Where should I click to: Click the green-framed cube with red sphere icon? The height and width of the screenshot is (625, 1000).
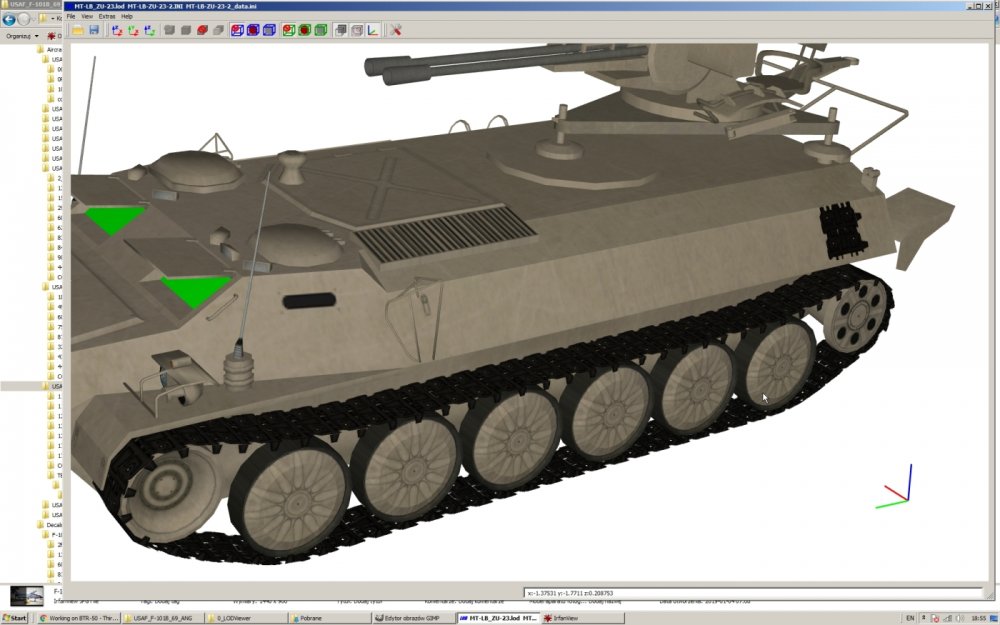point(288,30)
